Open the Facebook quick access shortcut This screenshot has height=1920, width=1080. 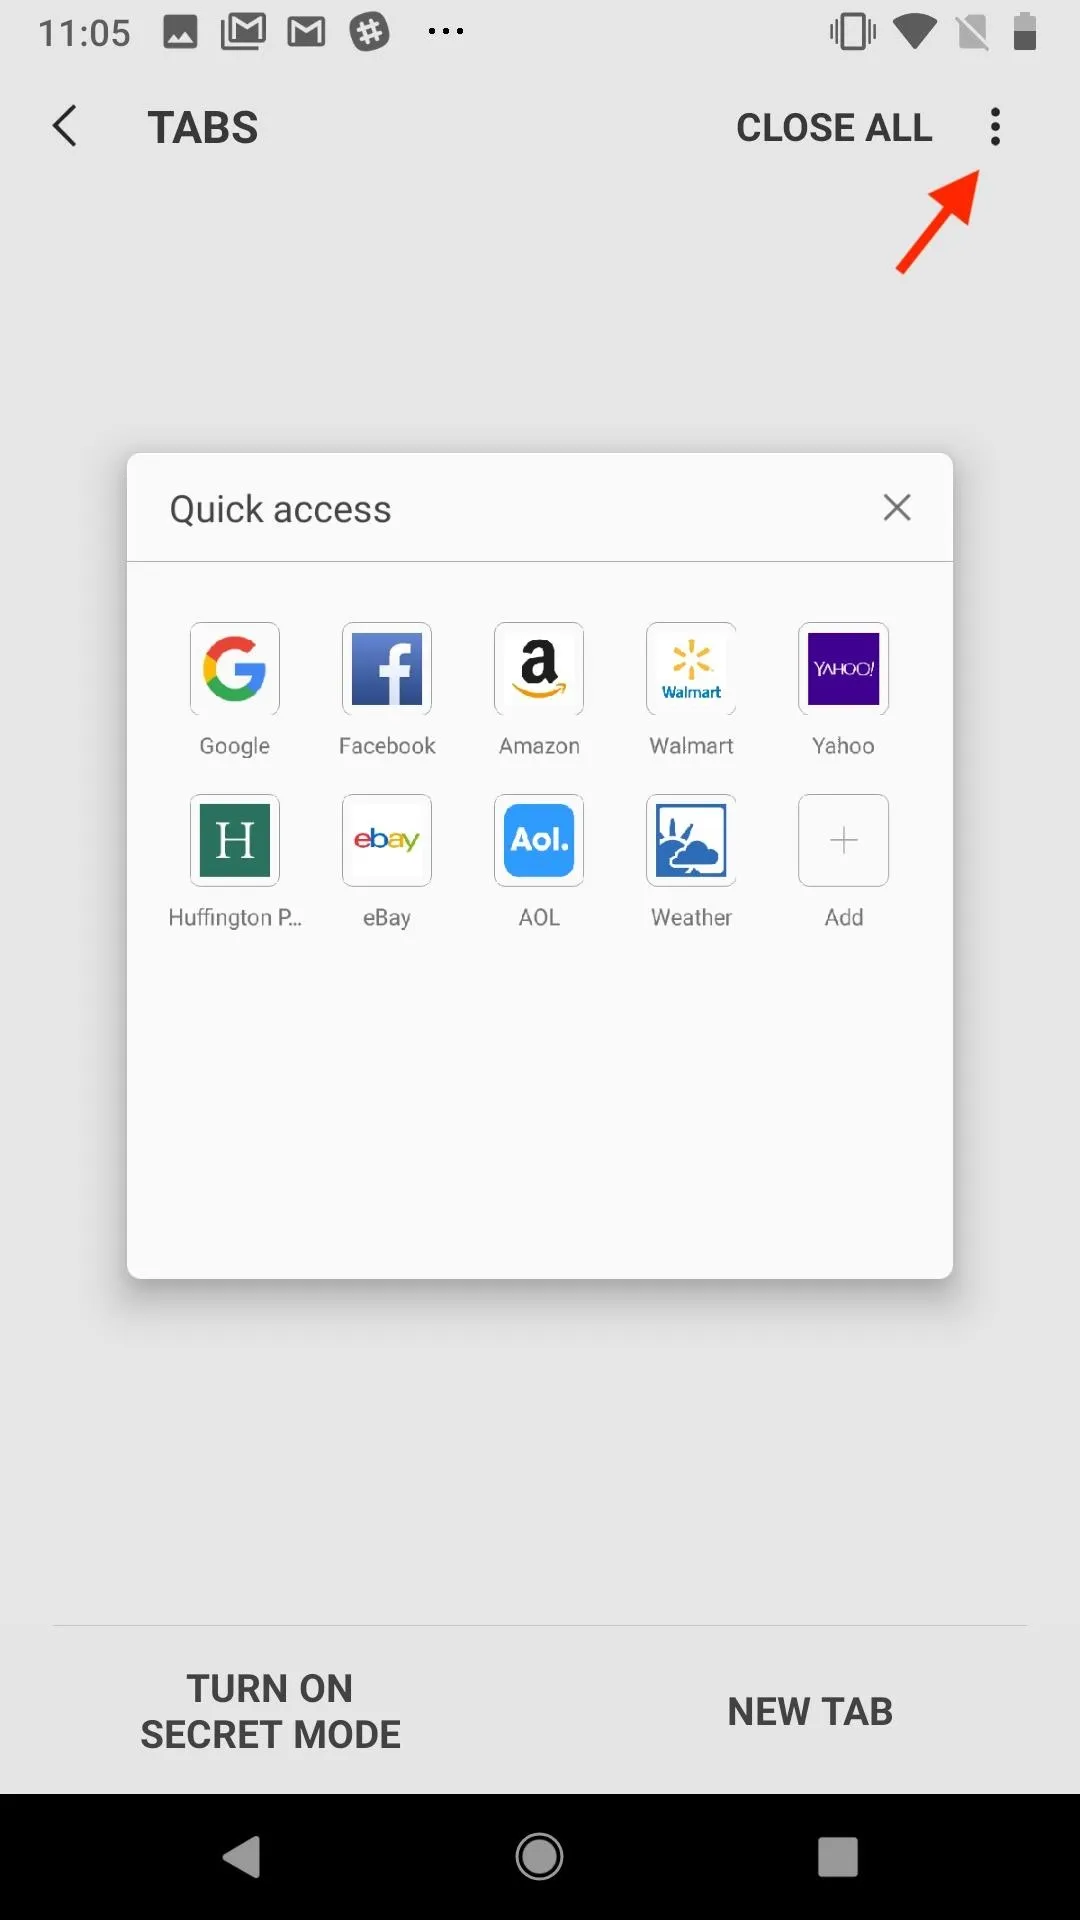click(x=387, y=669)
